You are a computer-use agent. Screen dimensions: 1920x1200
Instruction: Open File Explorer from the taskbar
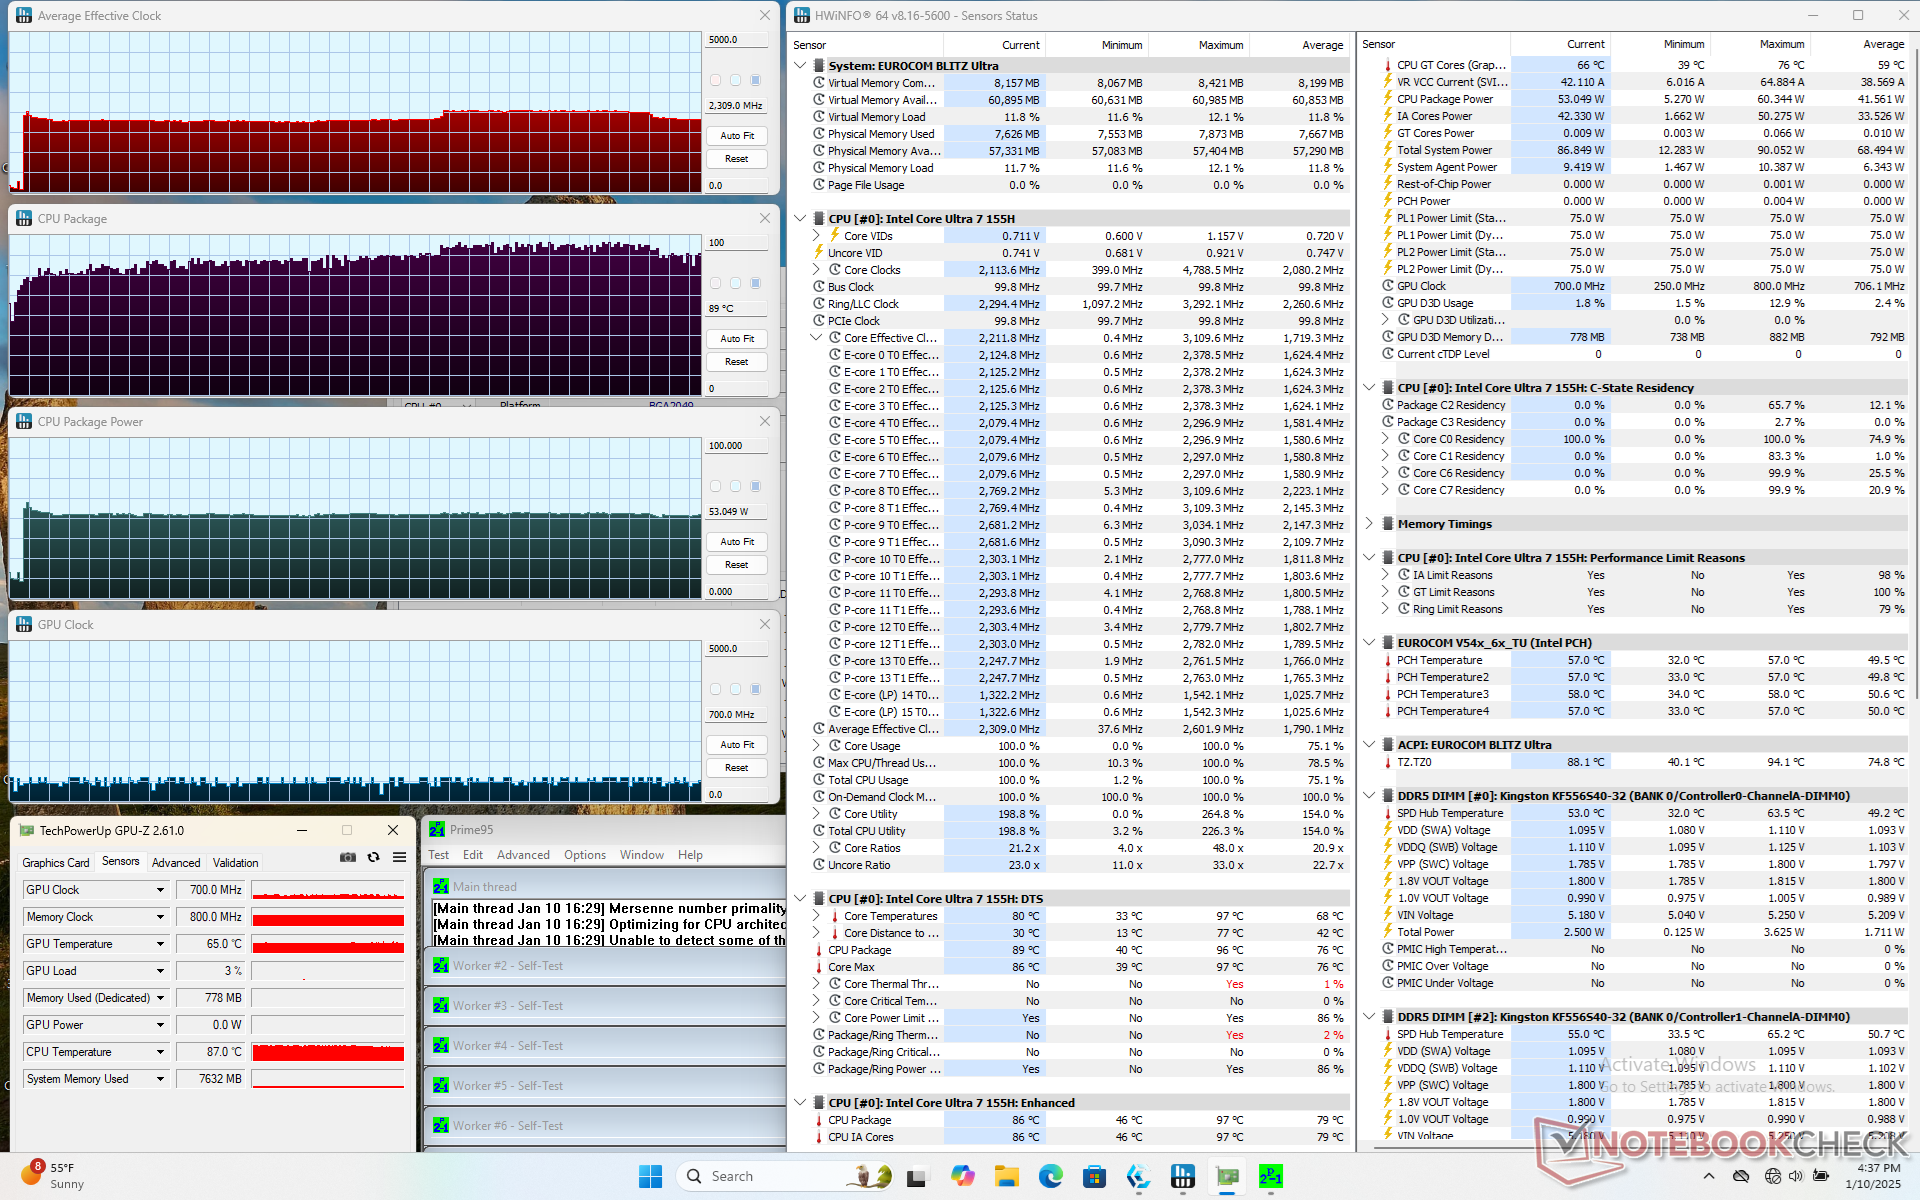[1006, 1176]
